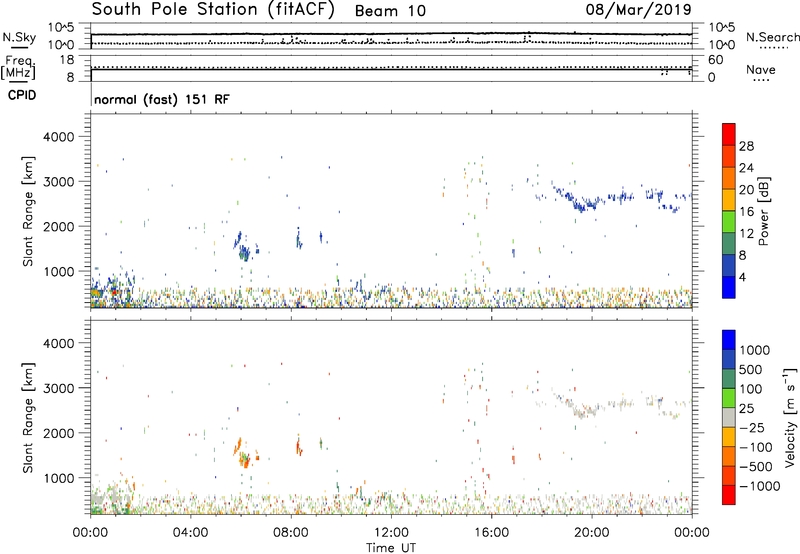Click "4000" on the power panel axis
The width and height of the screenshot is (800, 554).
[x=59, y=137]
